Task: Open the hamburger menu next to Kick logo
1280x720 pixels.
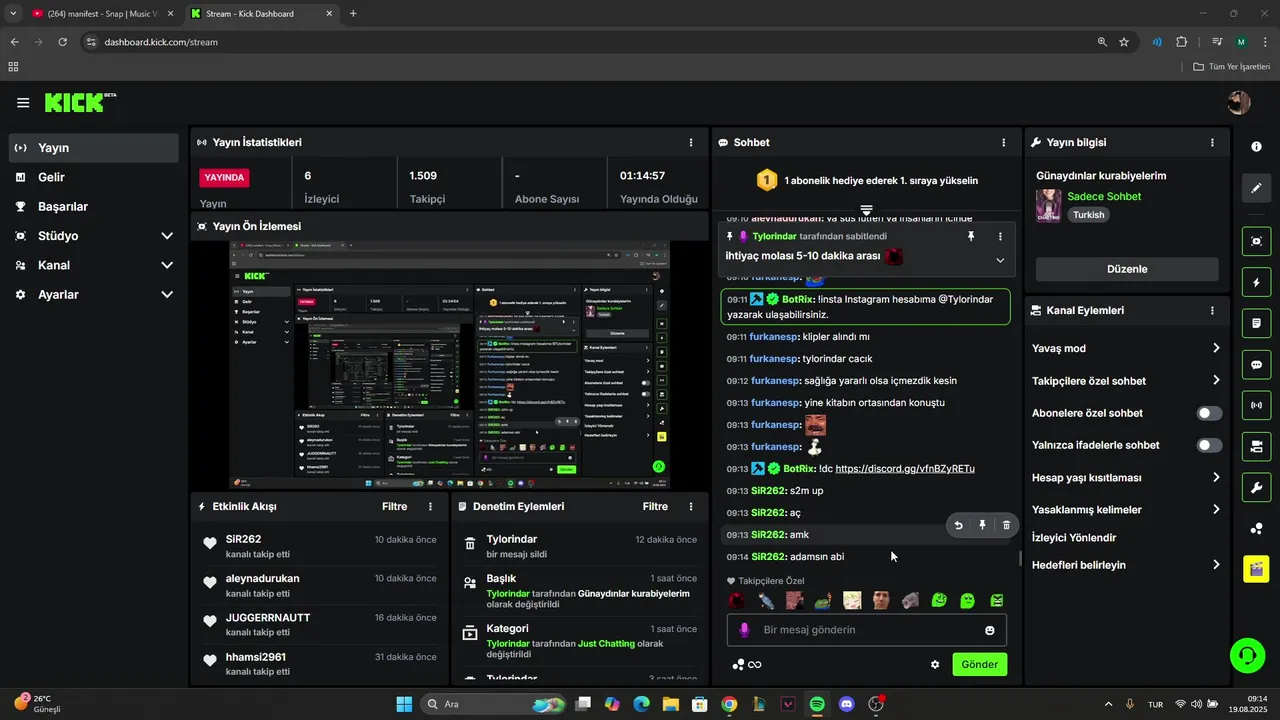Action: (23, 102)
